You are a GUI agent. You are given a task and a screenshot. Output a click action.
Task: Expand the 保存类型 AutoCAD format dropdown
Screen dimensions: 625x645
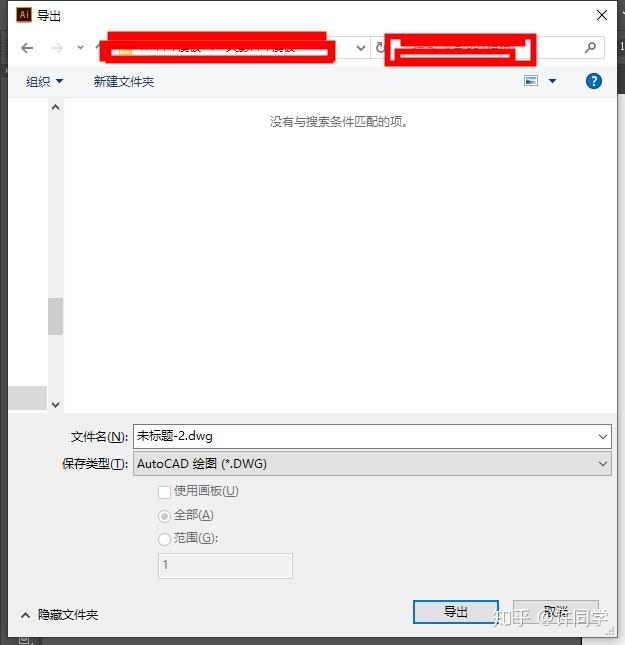pyautogui.click(x=372, y=464)
